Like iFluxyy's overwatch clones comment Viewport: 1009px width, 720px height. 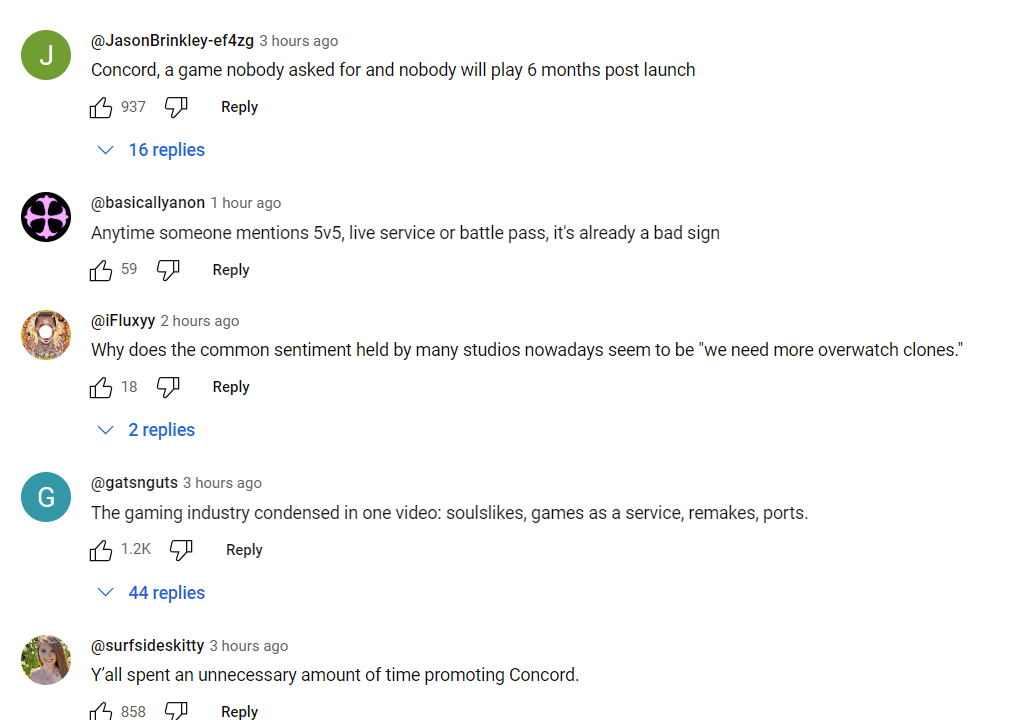point(101,387)
